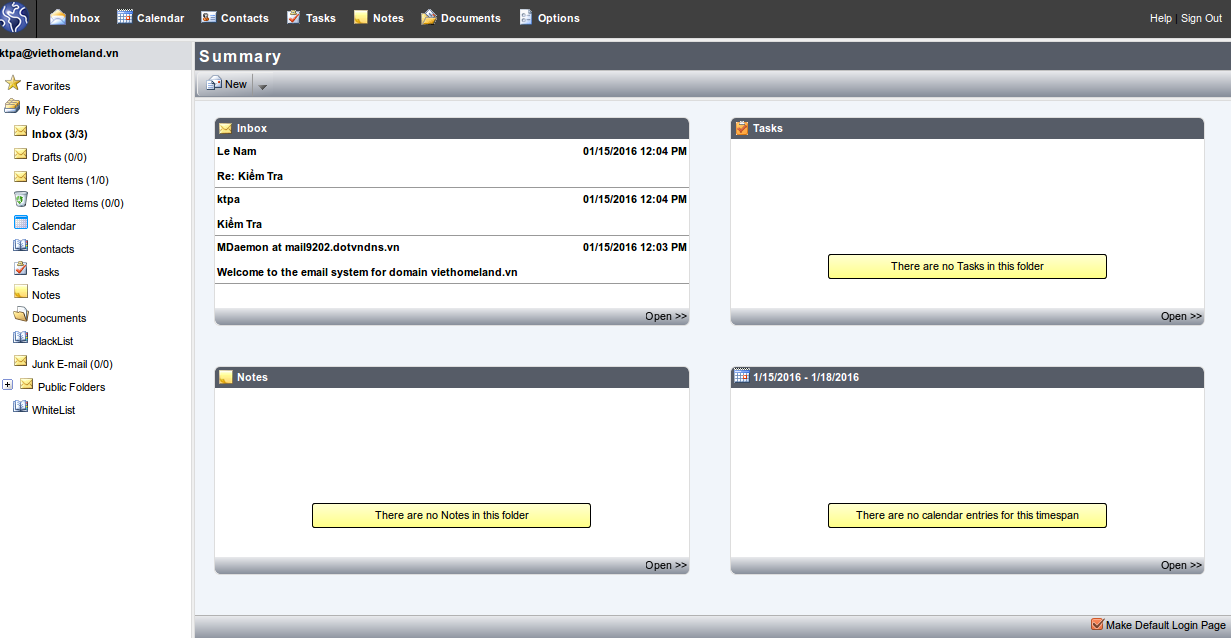This screenshot has width=1231, height=638.
Task: Click 'no calendar entries for this timespan' notice
Action: tap(967, 515)
